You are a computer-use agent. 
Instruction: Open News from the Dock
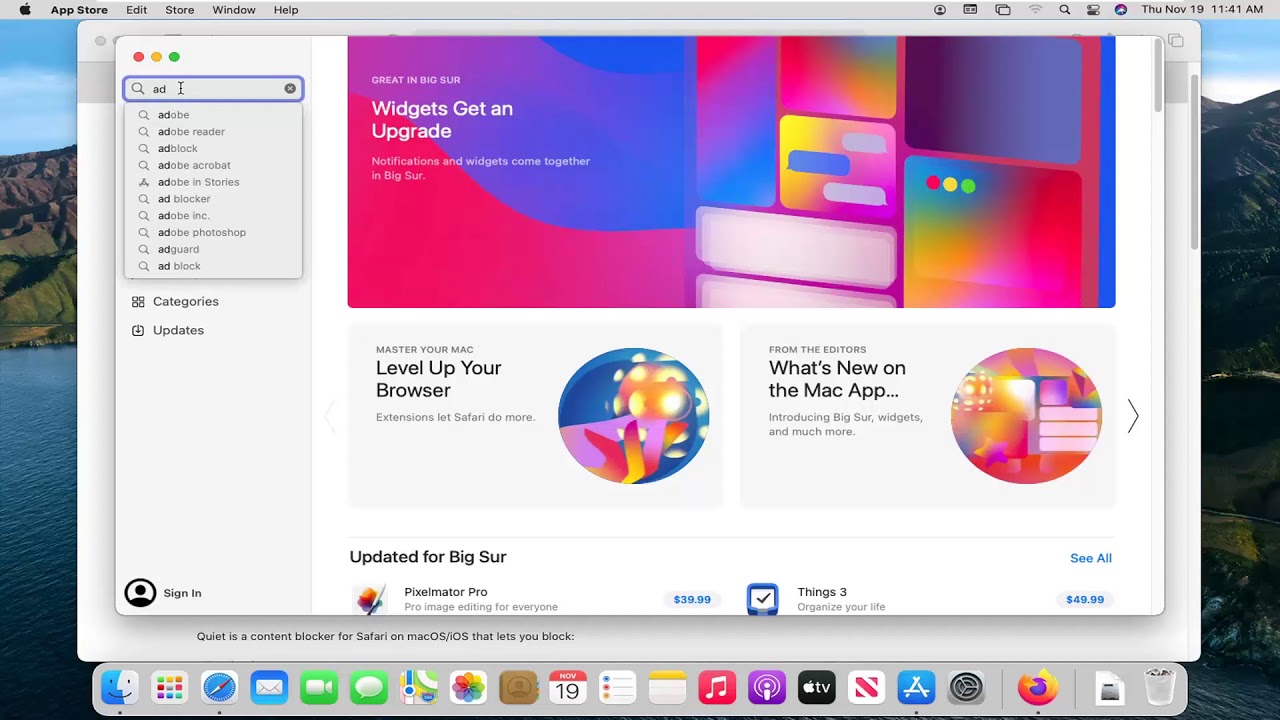click(866, 688)
